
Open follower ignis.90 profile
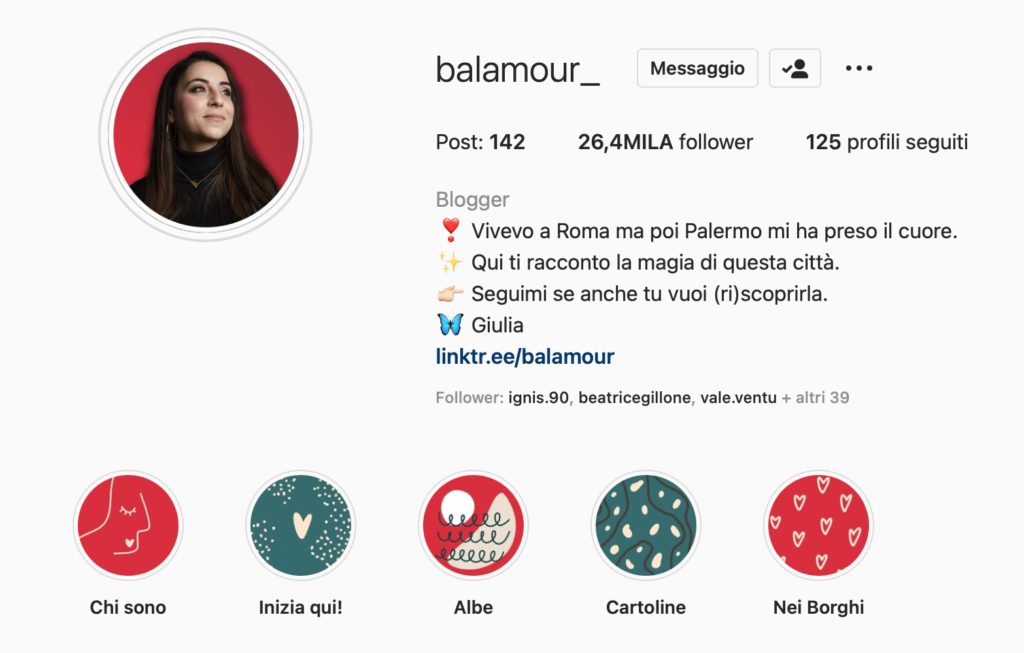click(x=539, y=398)
